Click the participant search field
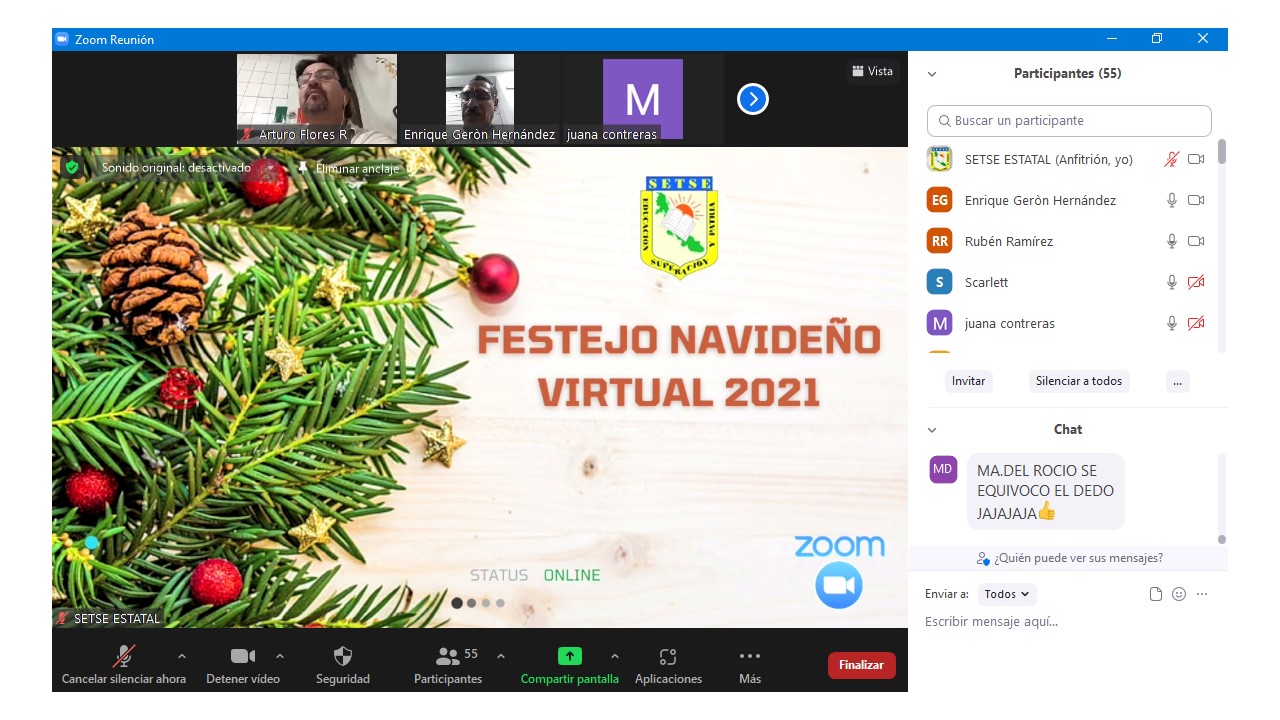Image resolution: width=1280 pixels, height=720 pixels. coord(1069,121)
